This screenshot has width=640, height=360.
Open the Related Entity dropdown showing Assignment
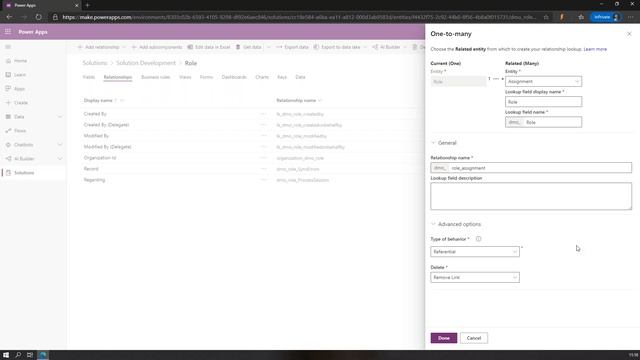[x=543, y=81]
